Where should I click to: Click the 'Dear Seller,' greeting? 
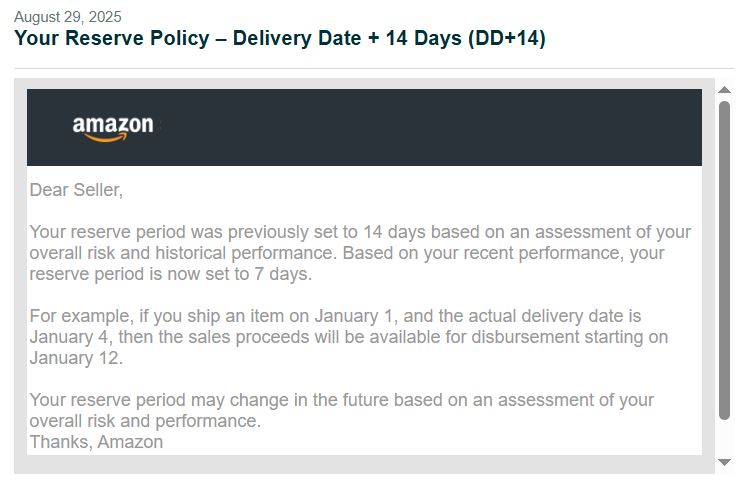76,190
